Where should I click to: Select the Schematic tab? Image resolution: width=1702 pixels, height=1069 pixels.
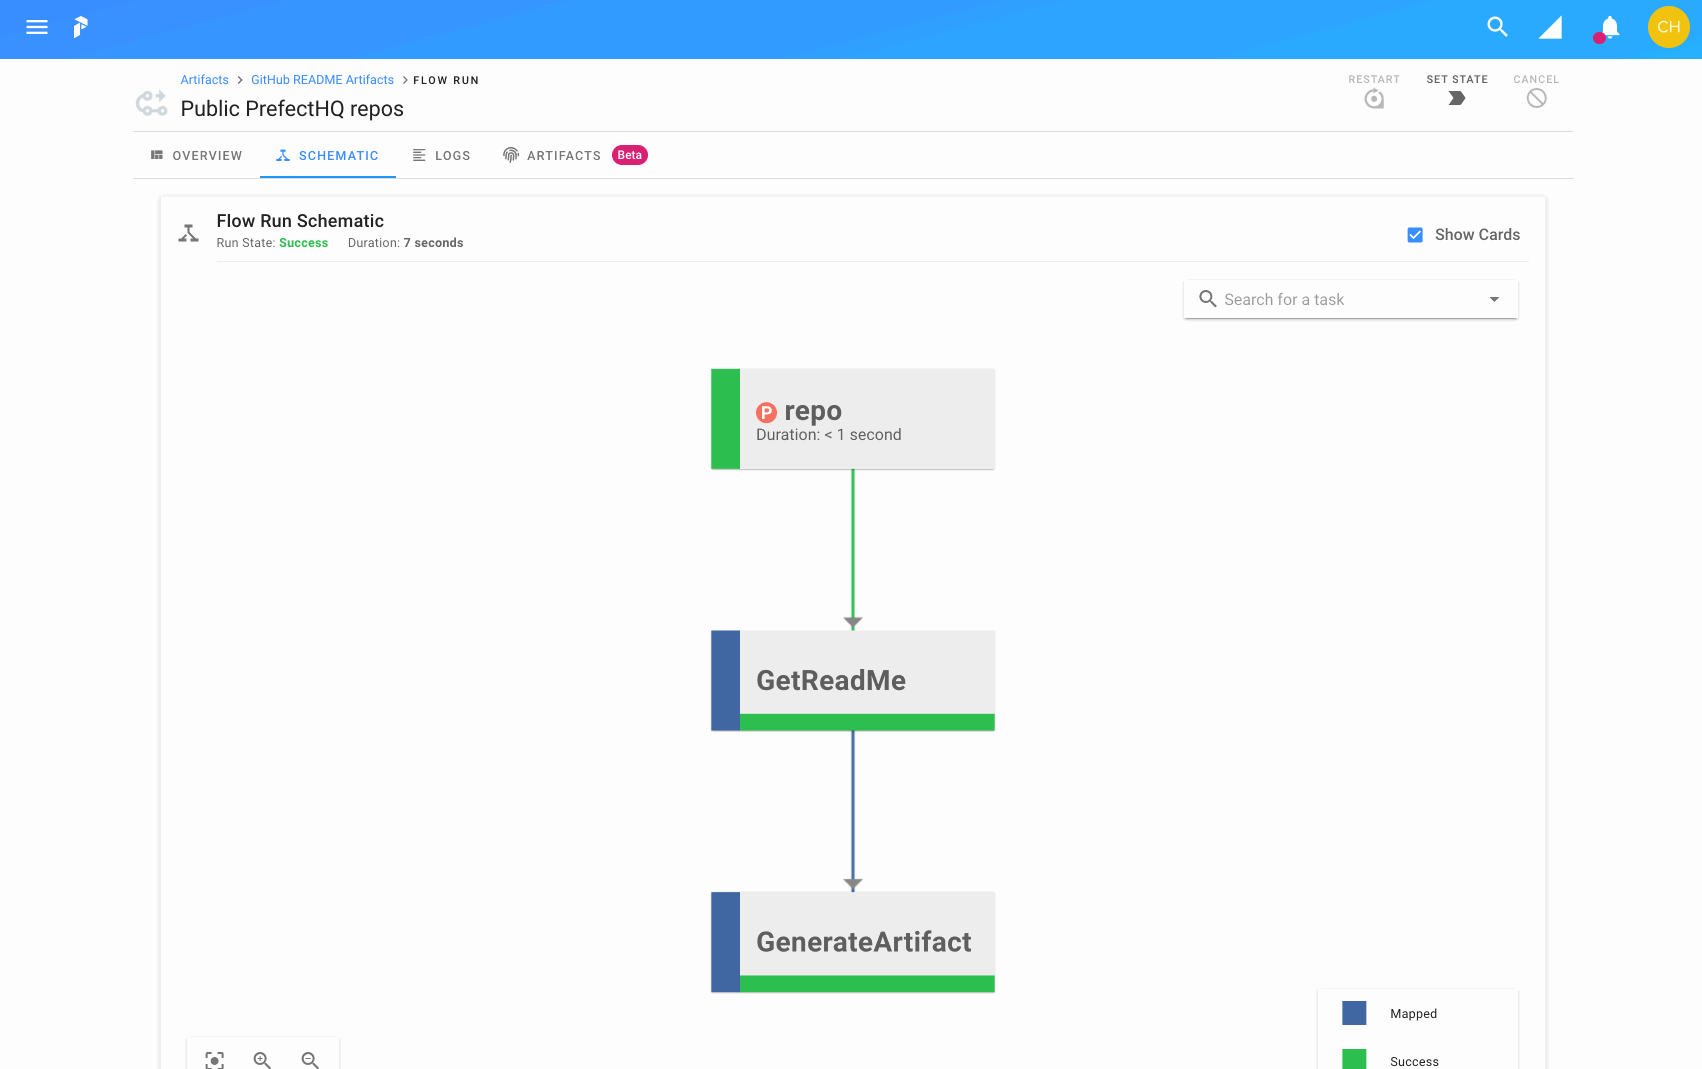(x=327, y=155)
